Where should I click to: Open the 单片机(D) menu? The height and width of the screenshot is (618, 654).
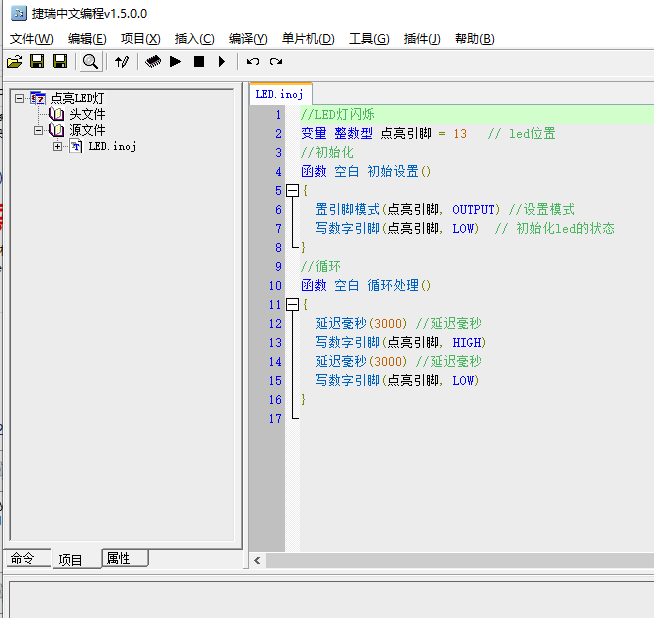[x=308, y=39]
